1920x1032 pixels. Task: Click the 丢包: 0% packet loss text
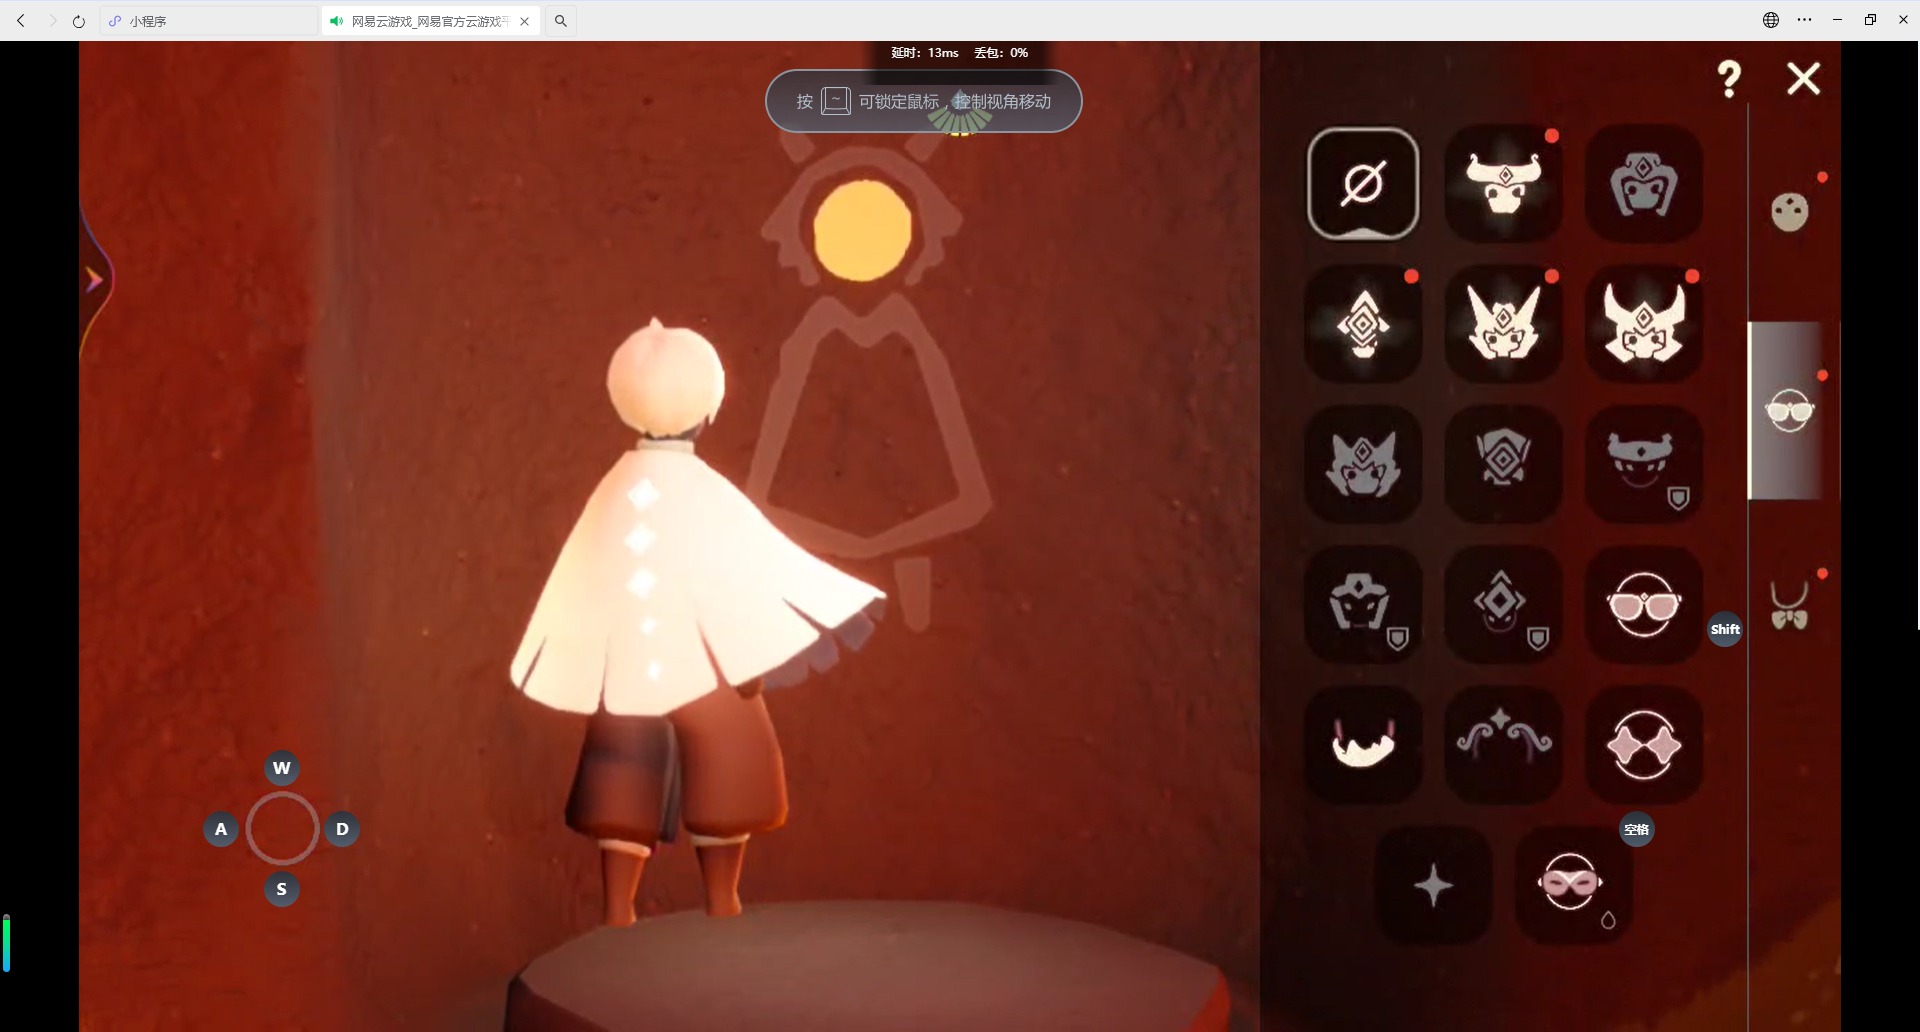pos(1001,53)
